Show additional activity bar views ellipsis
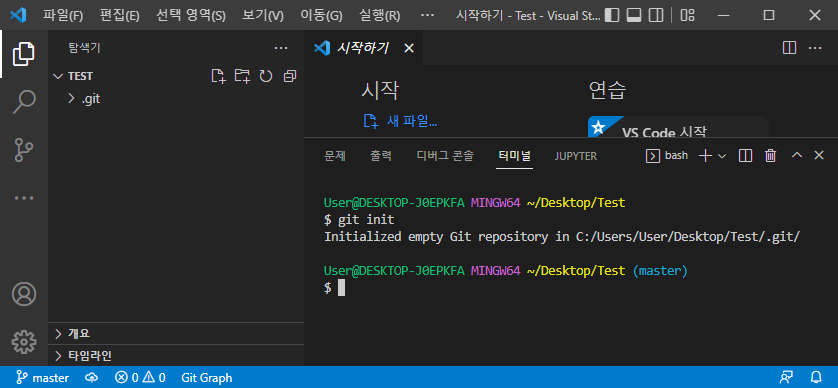This screenshot has width=838, height=388. click(x=24, y=198)
